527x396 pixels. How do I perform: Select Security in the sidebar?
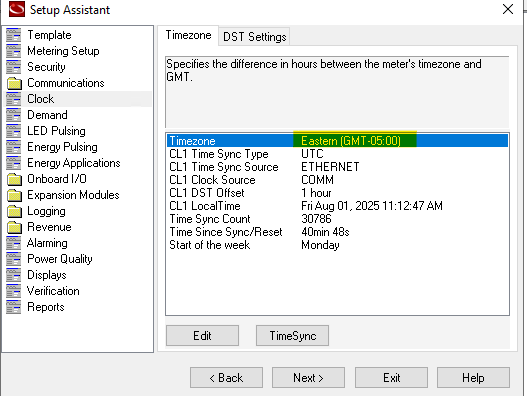46,67
